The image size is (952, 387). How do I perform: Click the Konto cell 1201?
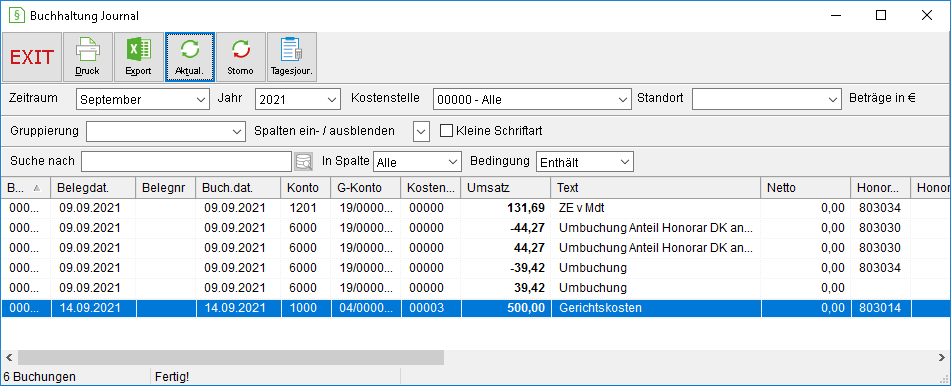(x=302, y=208)
